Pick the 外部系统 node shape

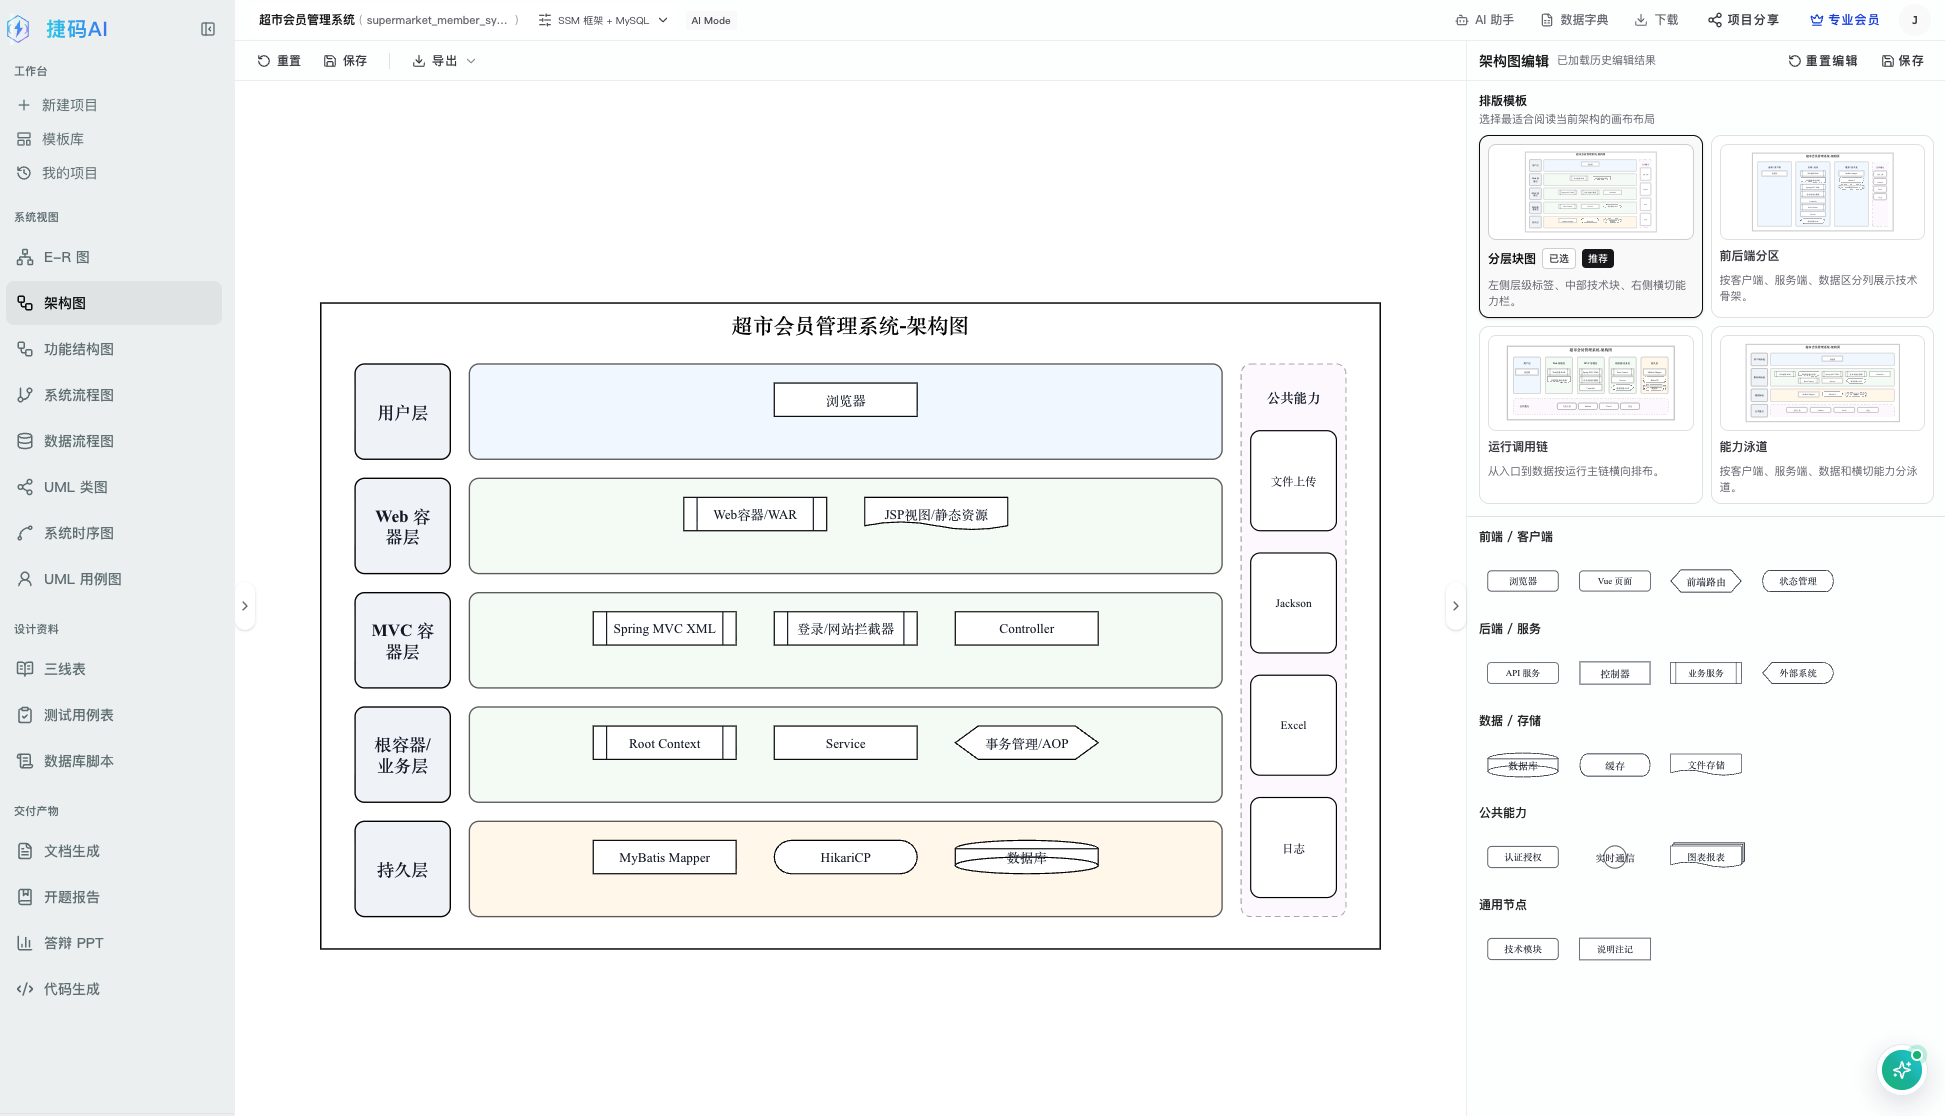(x=1798, y=673)
